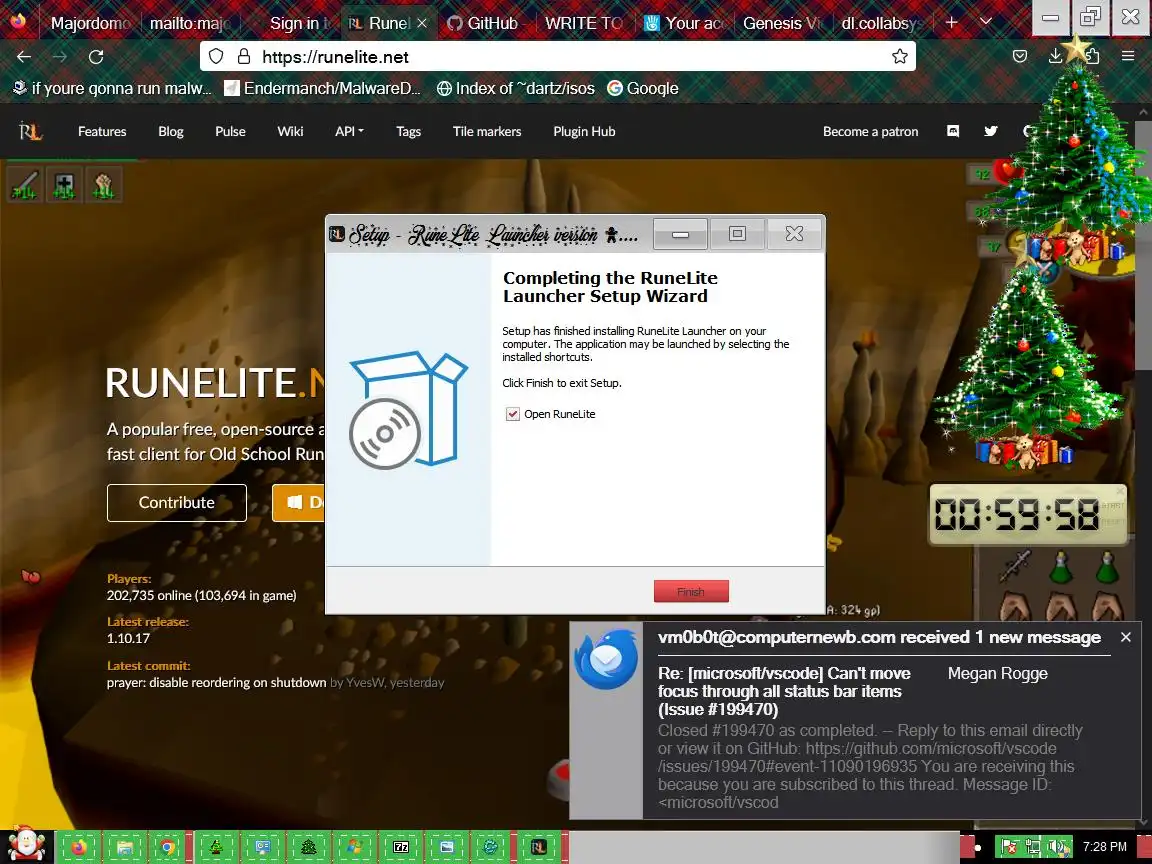Viewport: 1152px width, 864px height.
Task: Open the site security shield icon
Action: click(216, 57)
